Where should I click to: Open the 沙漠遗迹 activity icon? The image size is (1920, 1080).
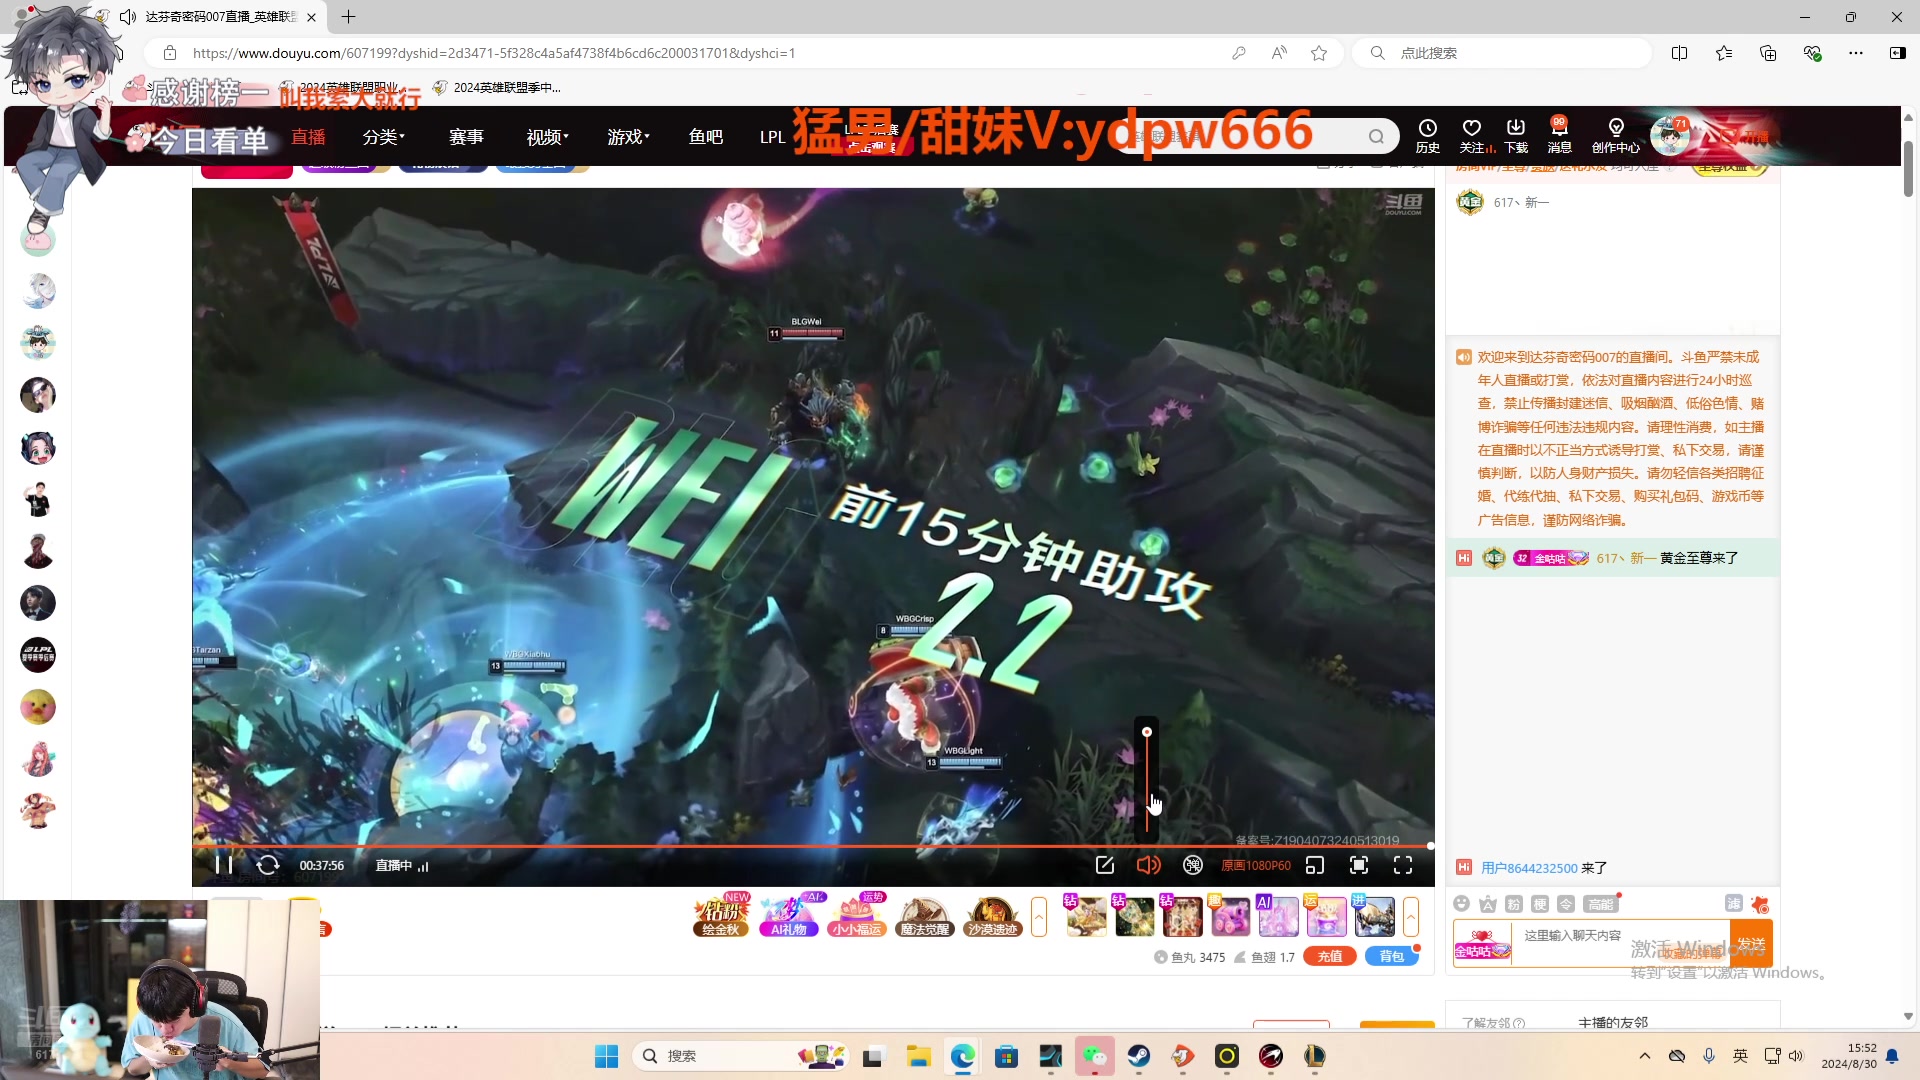pos(993,916)
